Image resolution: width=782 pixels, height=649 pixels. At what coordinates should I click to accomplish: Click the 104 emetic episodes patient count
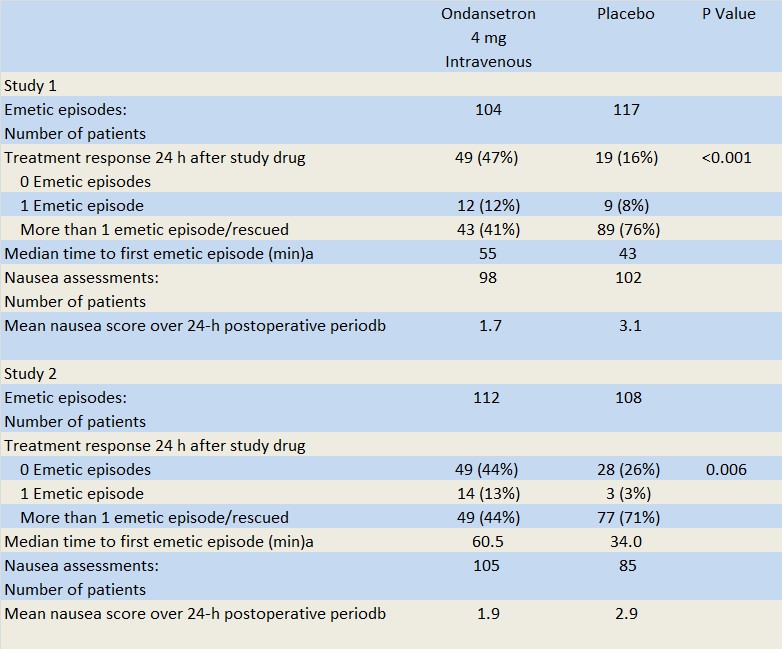pos(488,110)
